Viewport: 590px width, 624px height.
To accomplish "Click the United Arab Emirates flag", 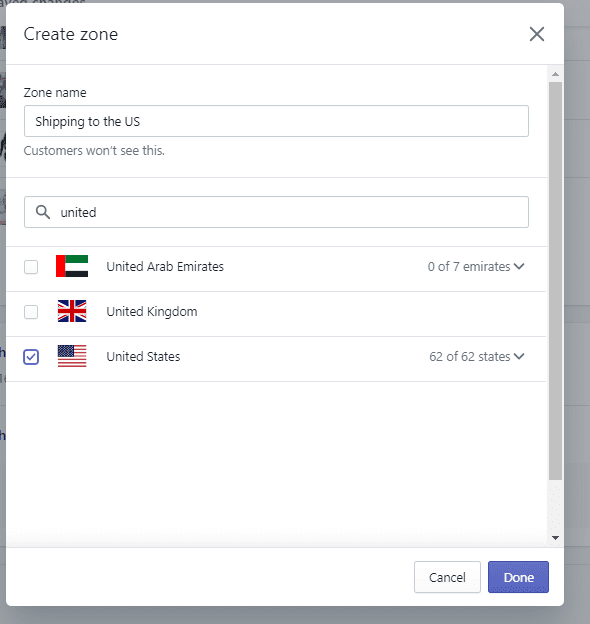I will (72, 266).
